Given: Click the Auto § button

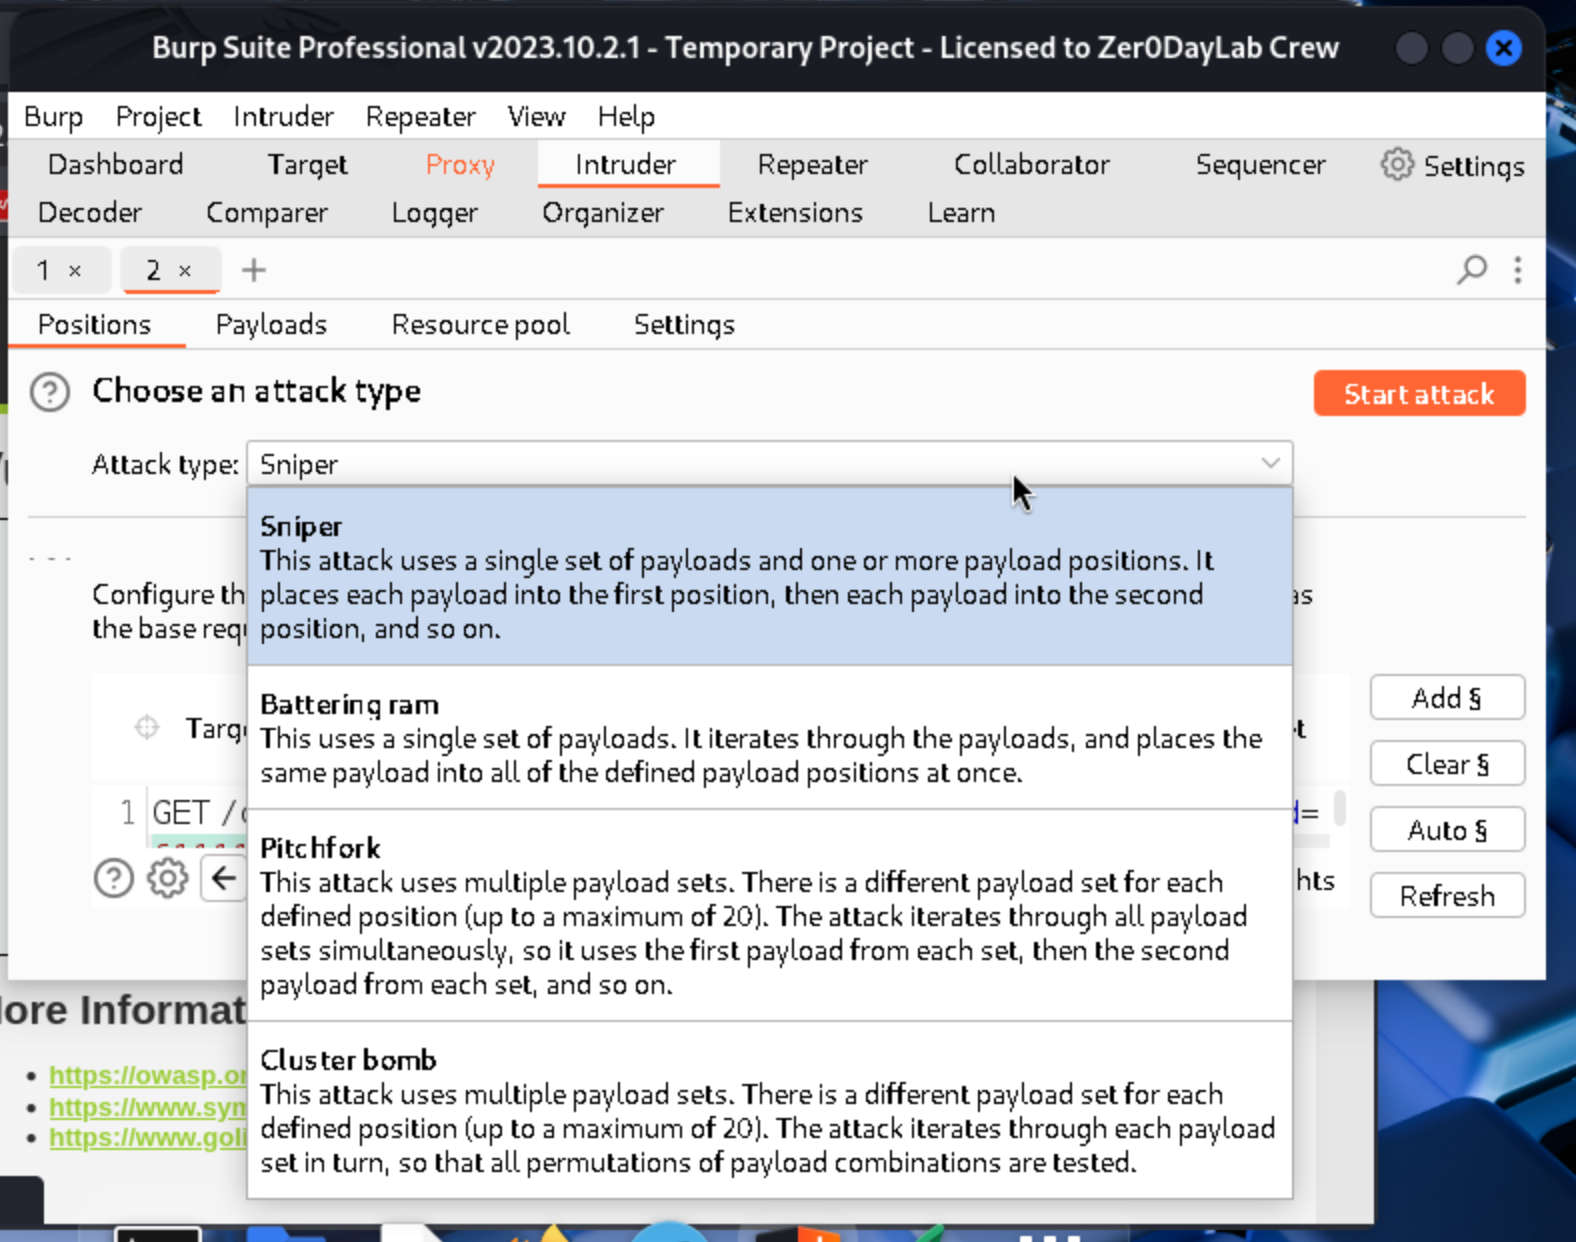Looking at the screenshot, I should [1447, 830].
